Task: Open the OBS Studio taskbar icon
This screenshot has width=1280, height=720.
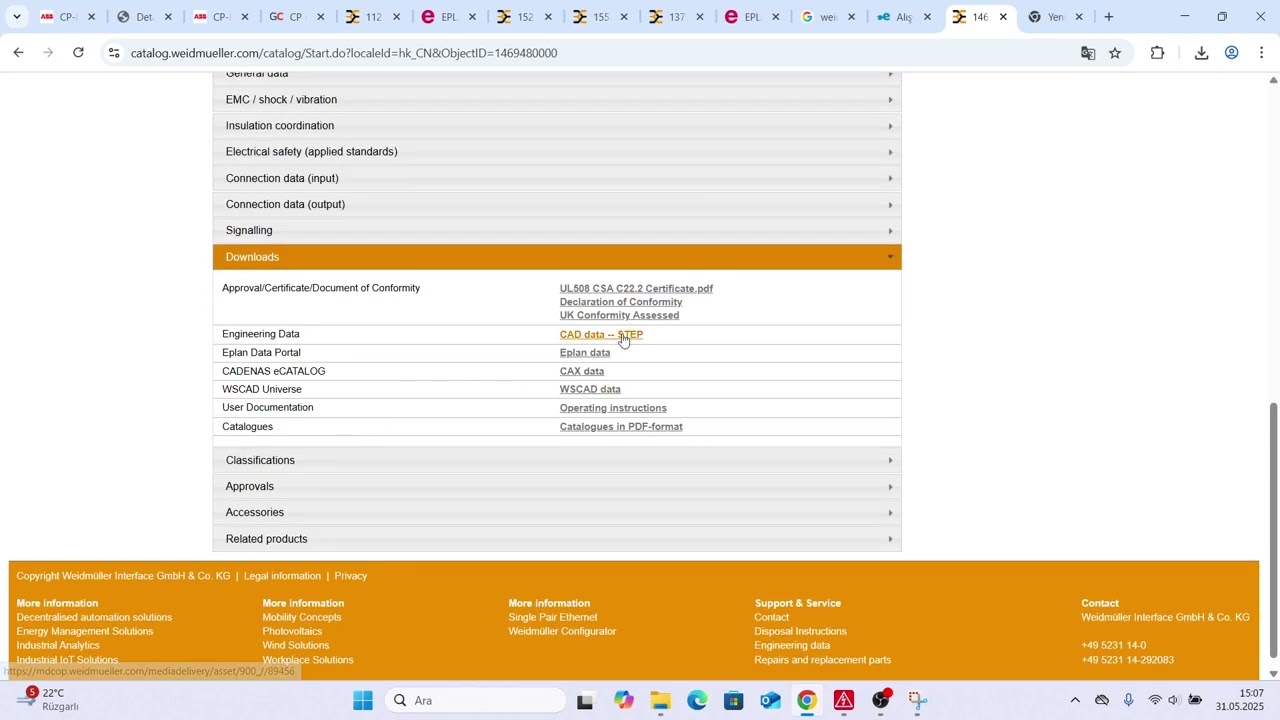Action: click(x=881, y=701)
